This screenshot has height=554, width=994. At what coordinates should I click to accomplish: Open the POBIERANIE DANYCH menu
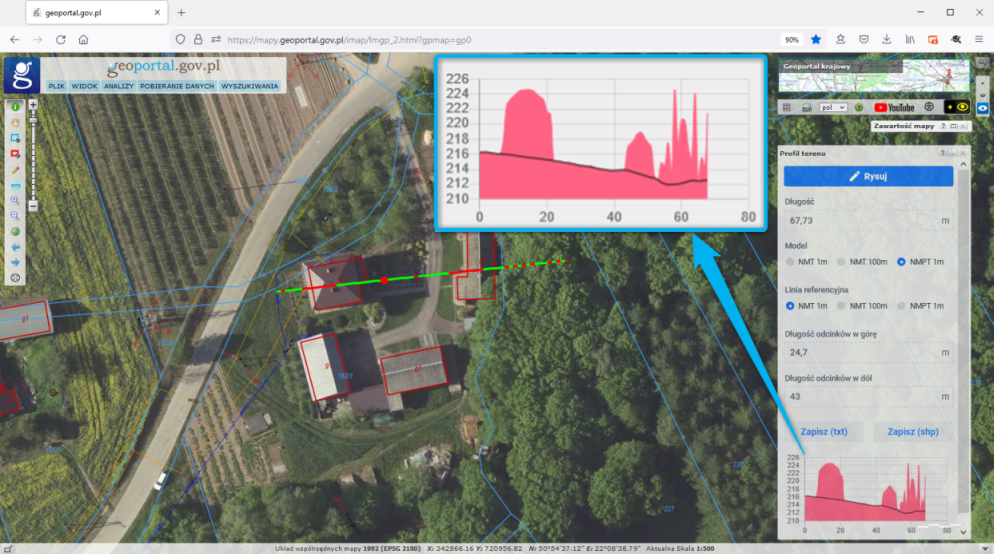[176, 86]
